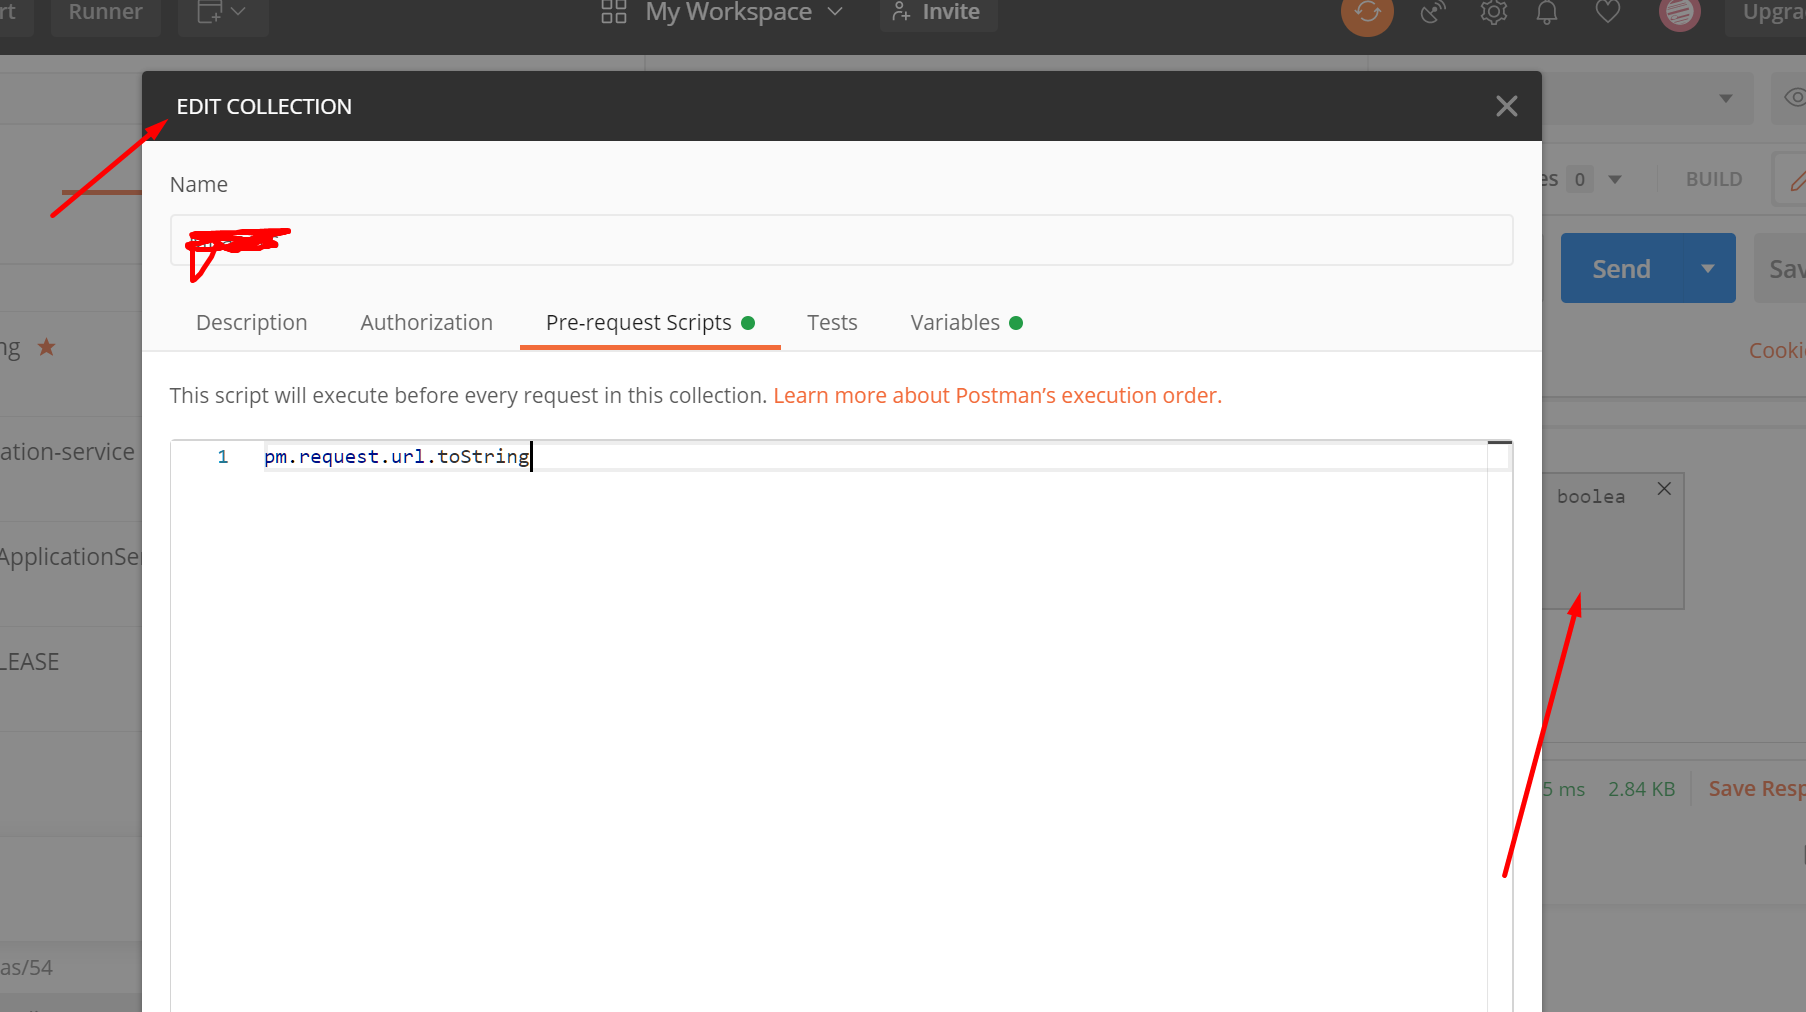1806x1012 pixels.
Task: Expand the My Workspace dropdown
Action: click(835, 12)
